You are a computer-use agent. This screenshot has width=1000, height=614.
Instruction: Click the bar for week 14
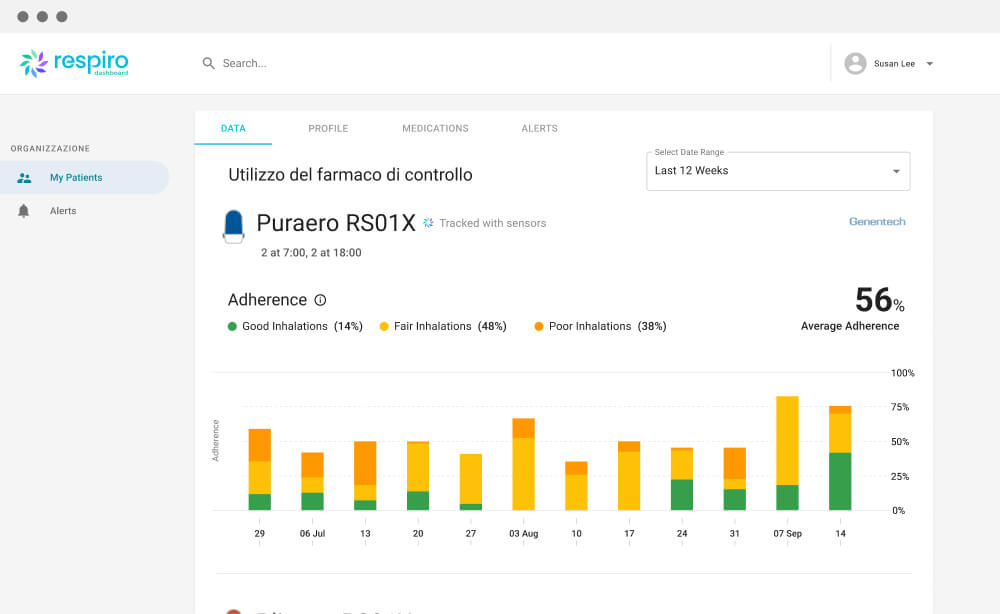click(840, 458)
